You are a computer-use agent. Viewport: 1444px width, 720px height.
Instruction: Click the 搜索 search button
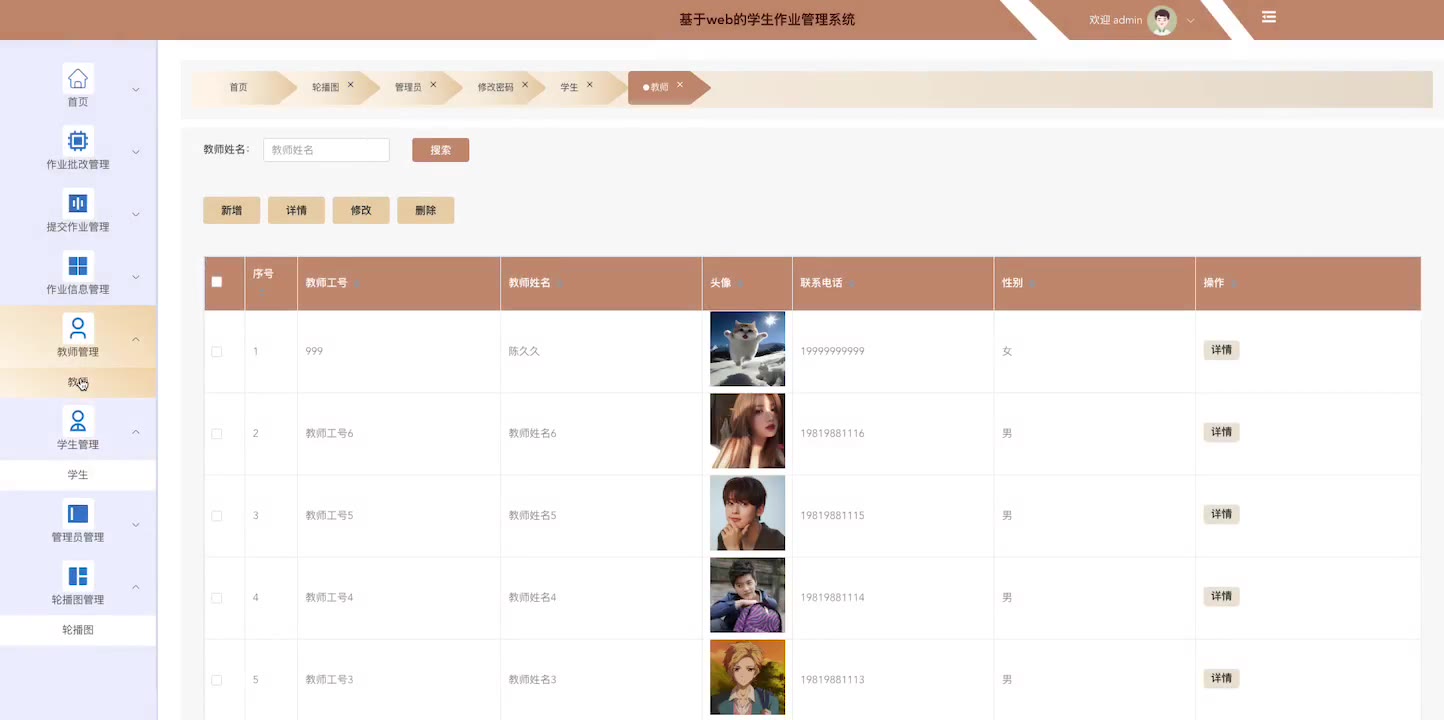[440, 150]
